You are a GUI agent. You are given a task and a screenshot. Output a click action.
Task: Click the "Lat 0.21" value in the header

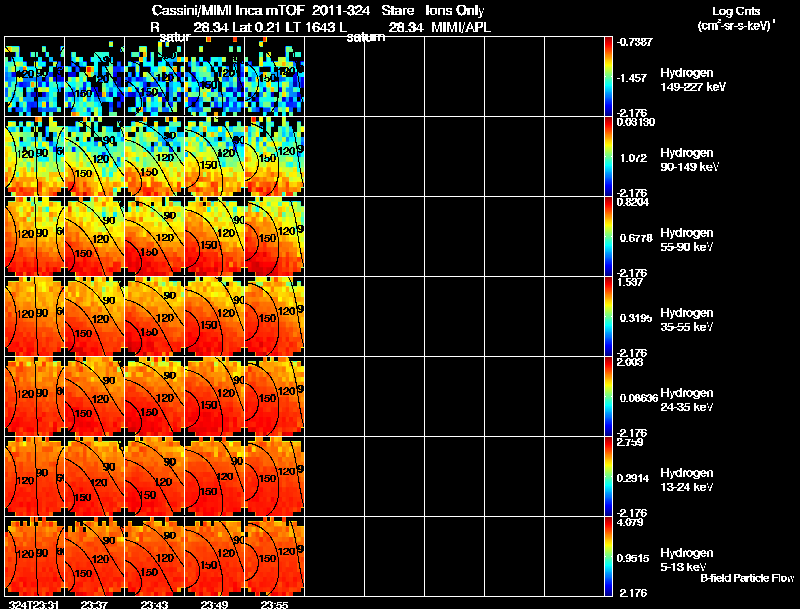coord(256,27)
